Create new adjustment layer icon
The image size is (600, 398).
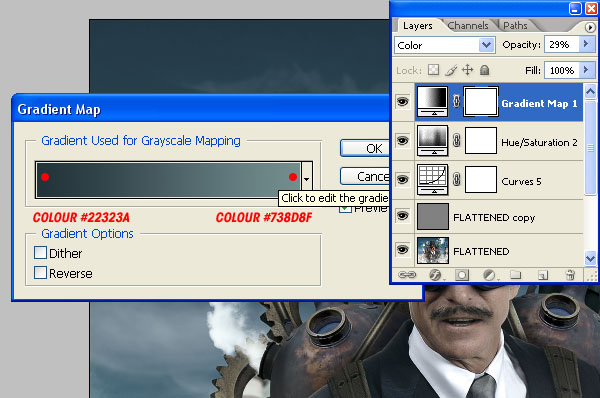[489, 275]
